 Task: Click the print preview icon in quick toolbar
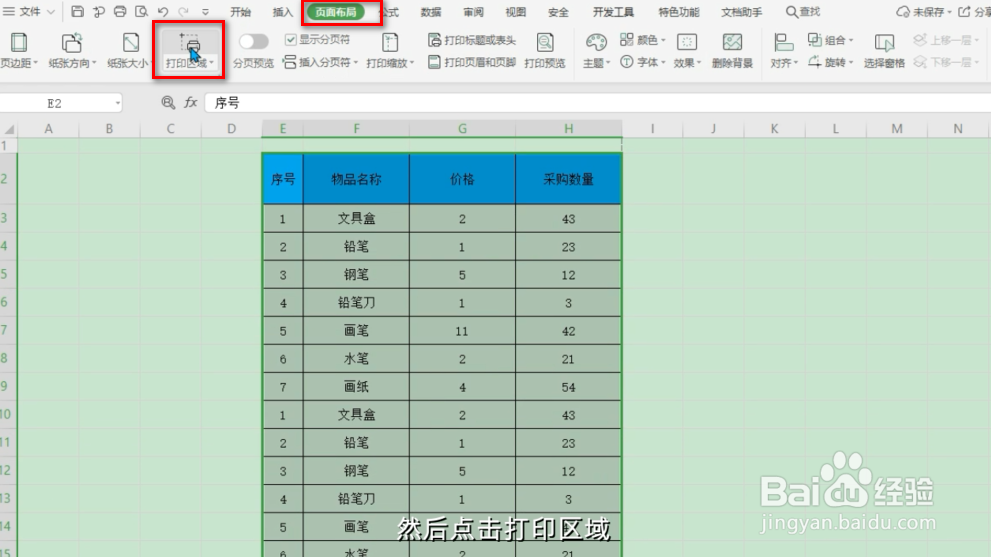pyautogui.click(x=141, y=11)
